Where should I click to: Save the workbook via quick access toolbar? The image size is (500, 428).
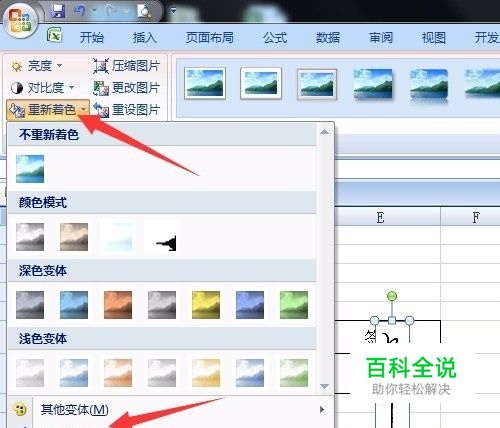pos(58,11)
